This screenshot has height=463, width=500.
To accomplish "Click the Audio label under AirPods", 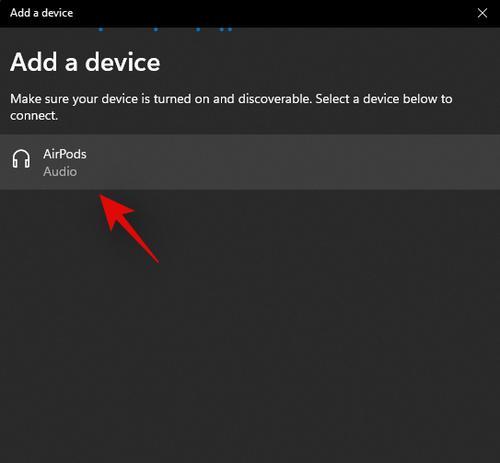I will click(60, 172).
